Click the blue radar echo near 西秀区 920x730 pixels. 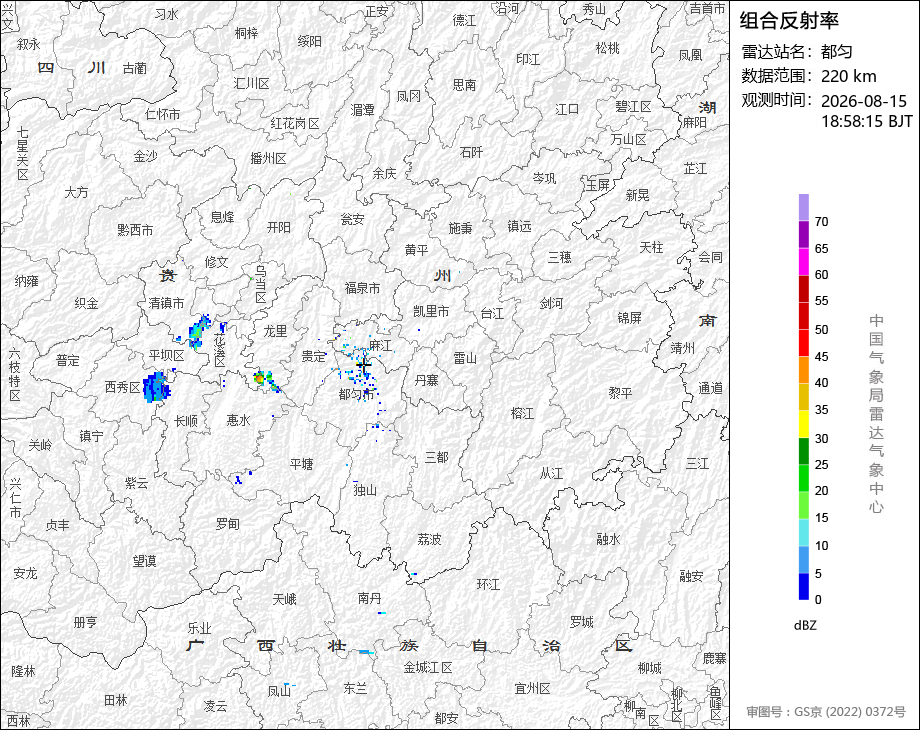(157, 387)
